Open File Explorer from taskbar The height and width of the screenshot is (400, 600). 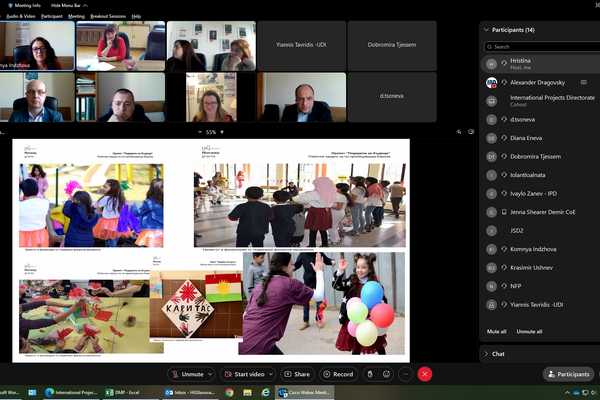[247, 392]
